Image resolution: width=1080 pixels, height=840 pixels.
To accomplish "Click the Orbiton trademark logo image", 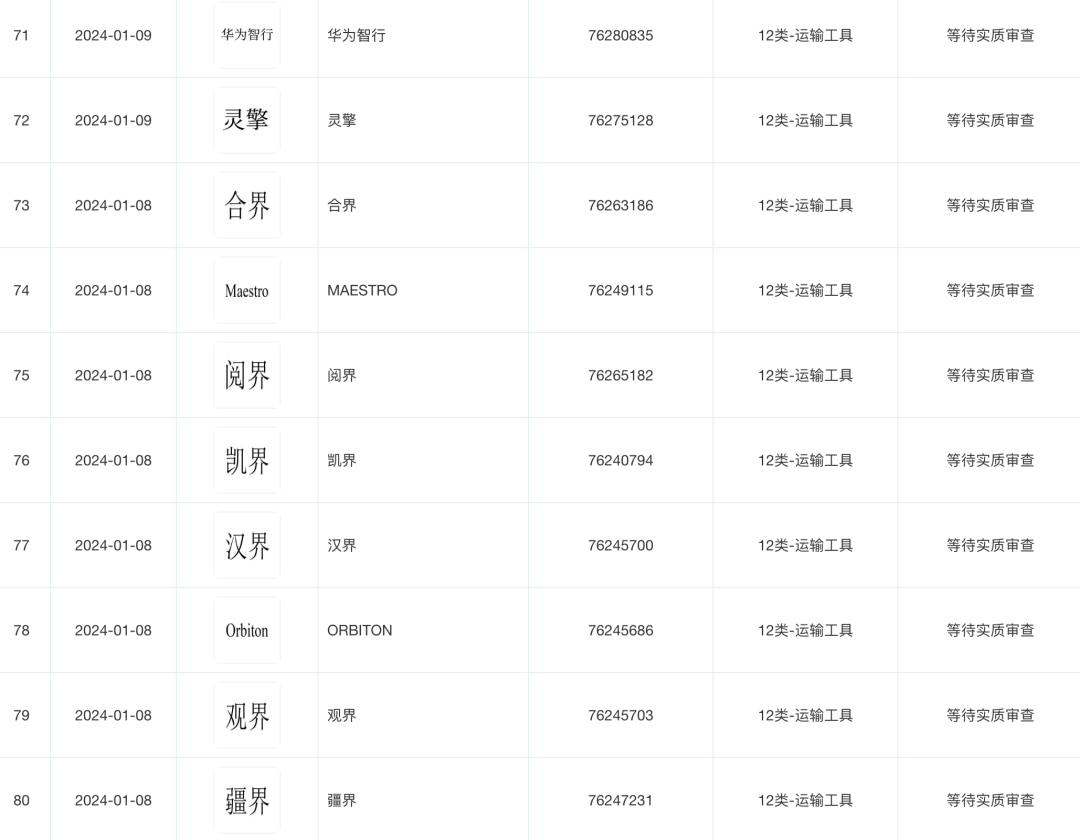I will tap(247, 631).
